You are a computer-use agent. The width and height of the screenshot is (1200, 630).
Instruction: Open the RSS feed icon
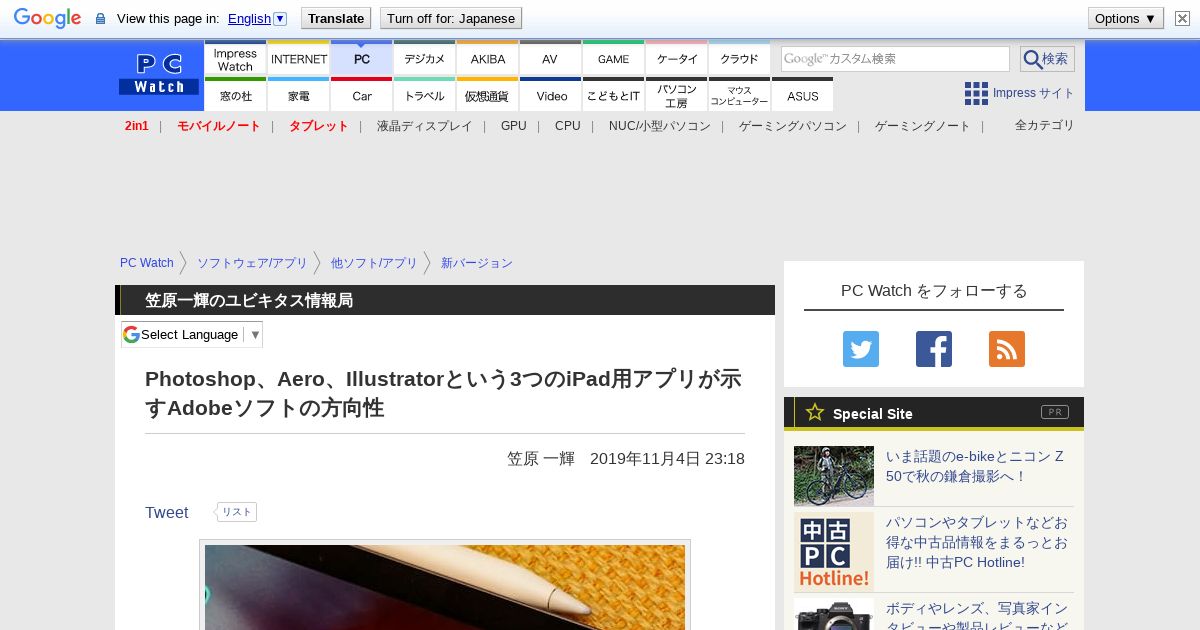[1007, 349]
